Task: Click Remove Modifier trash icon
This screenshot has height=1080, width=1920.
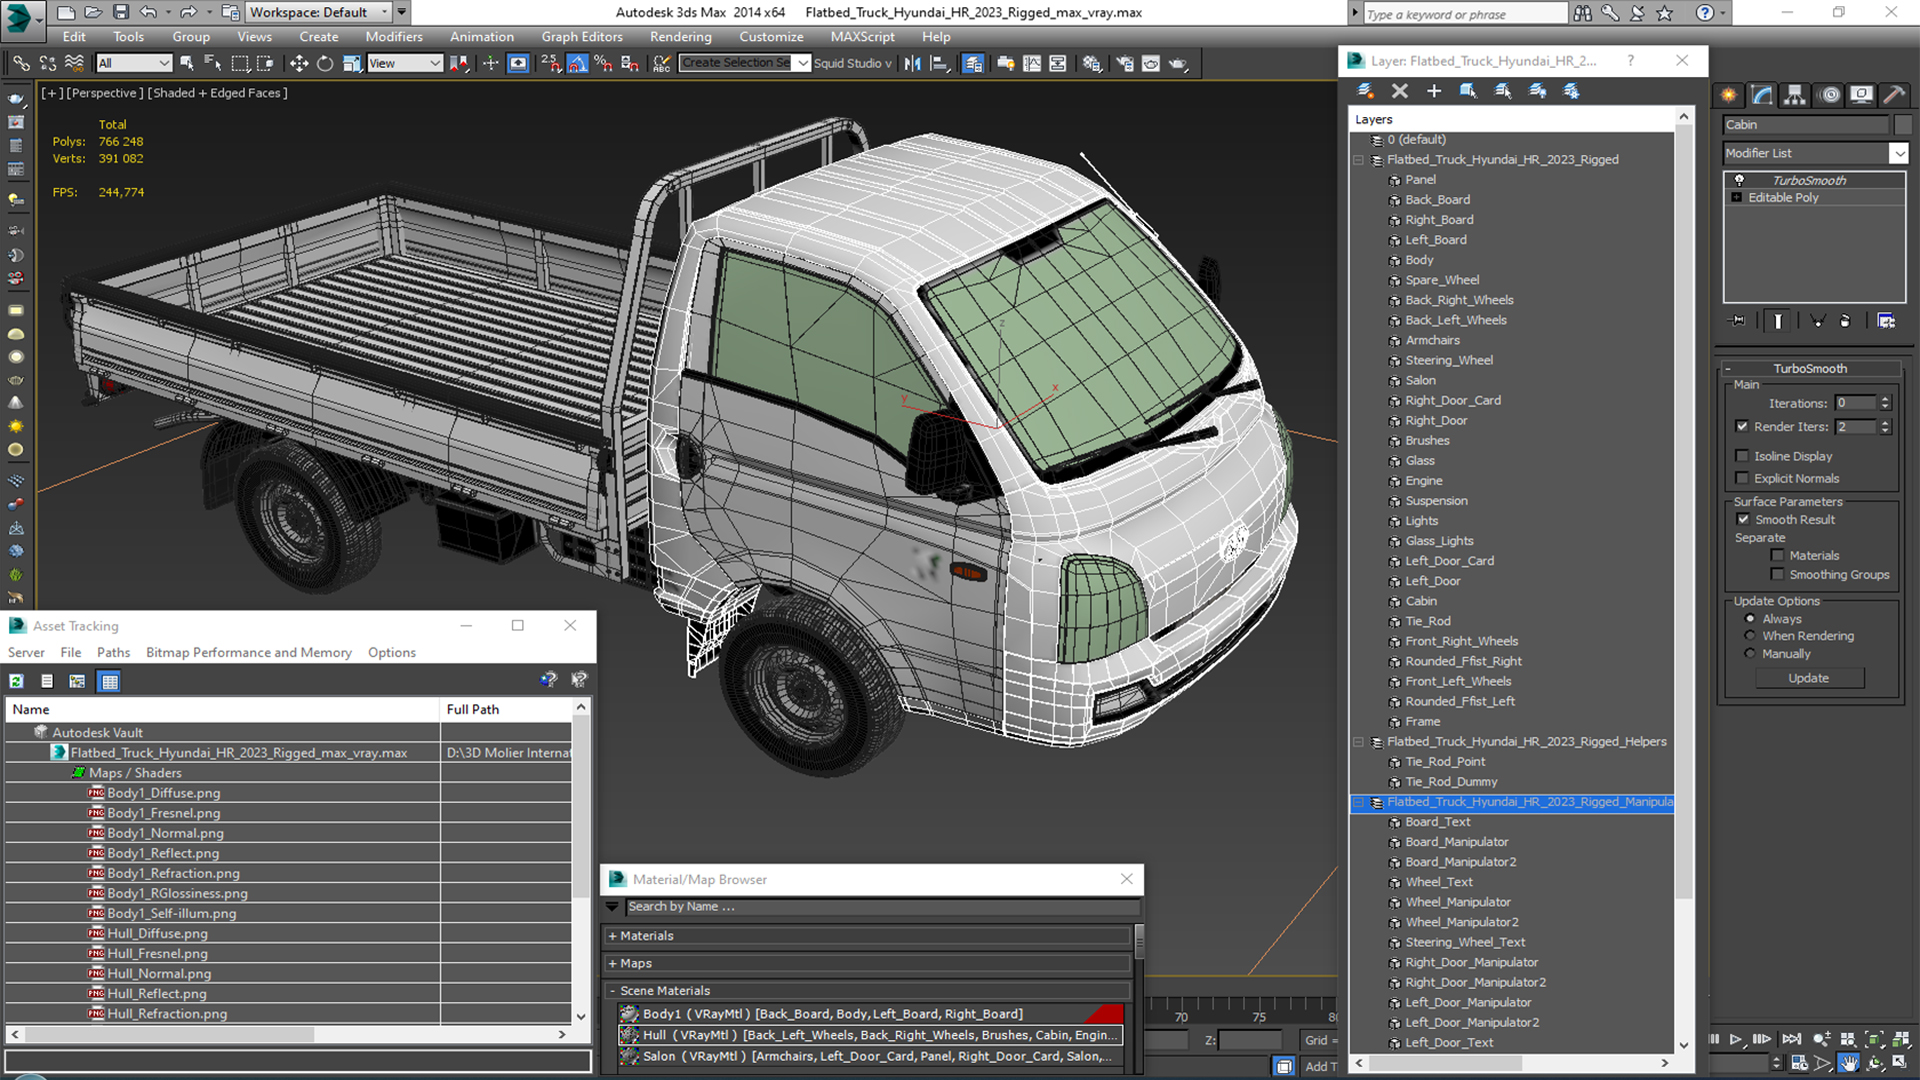Action: (x=1845, y=321)
